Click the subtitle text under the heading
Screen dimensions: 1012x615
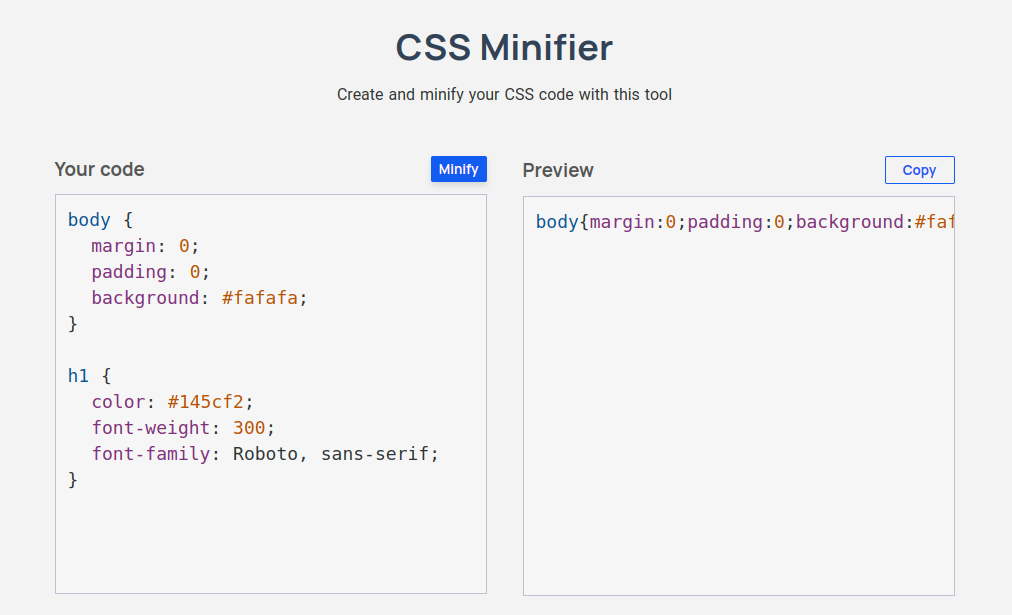(505, 95)
